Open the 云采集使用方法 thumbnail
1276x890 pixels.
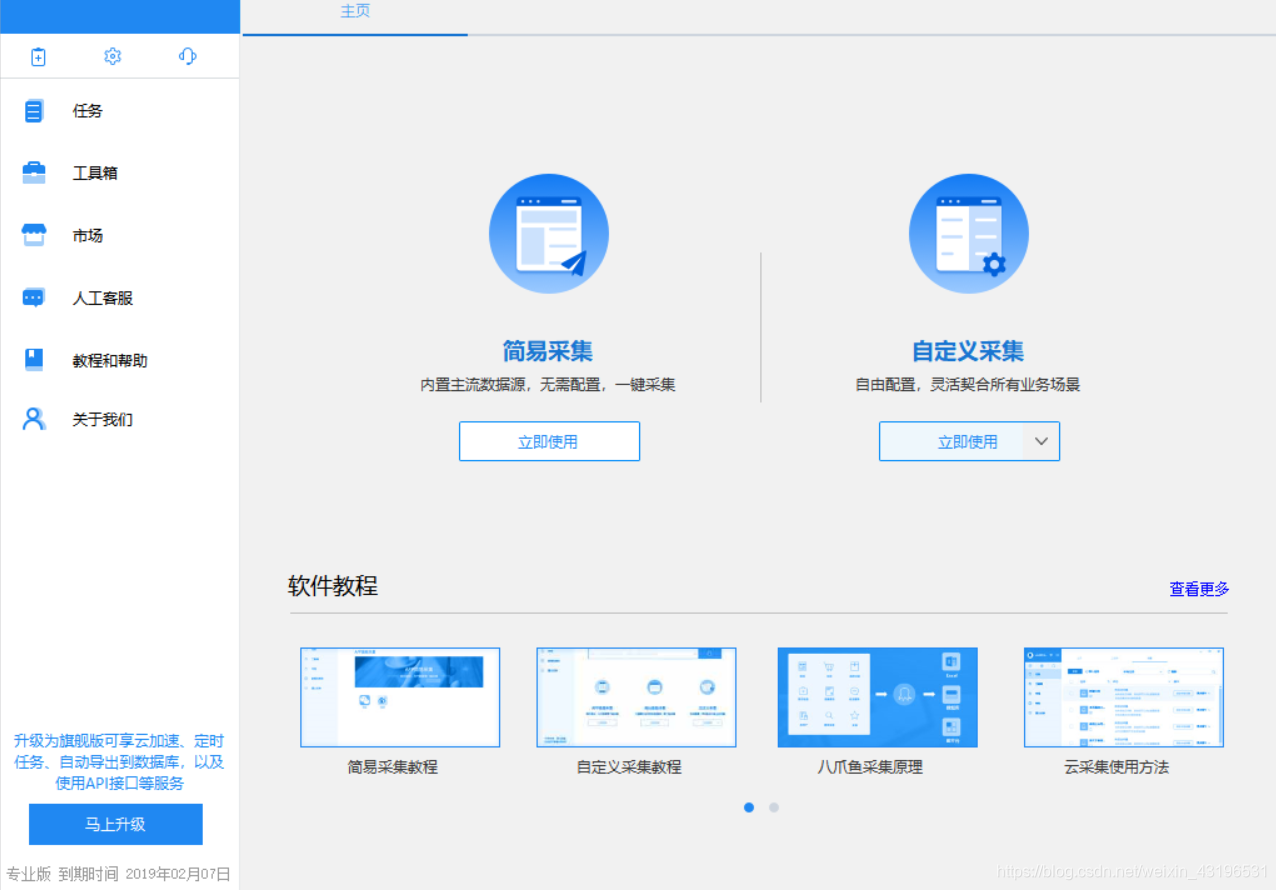[1124, 697]
